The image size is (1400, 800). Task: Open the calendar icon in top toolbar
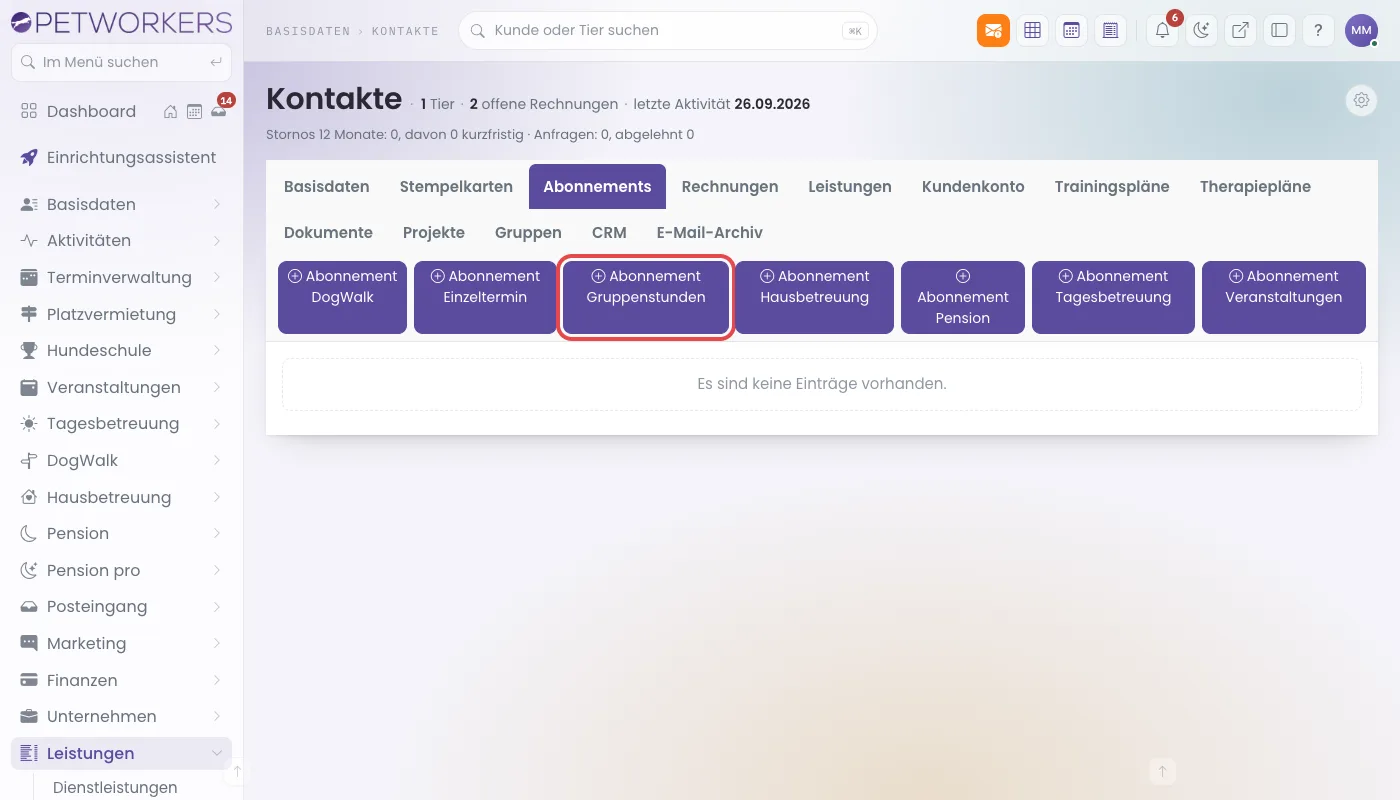(1071, 30)
